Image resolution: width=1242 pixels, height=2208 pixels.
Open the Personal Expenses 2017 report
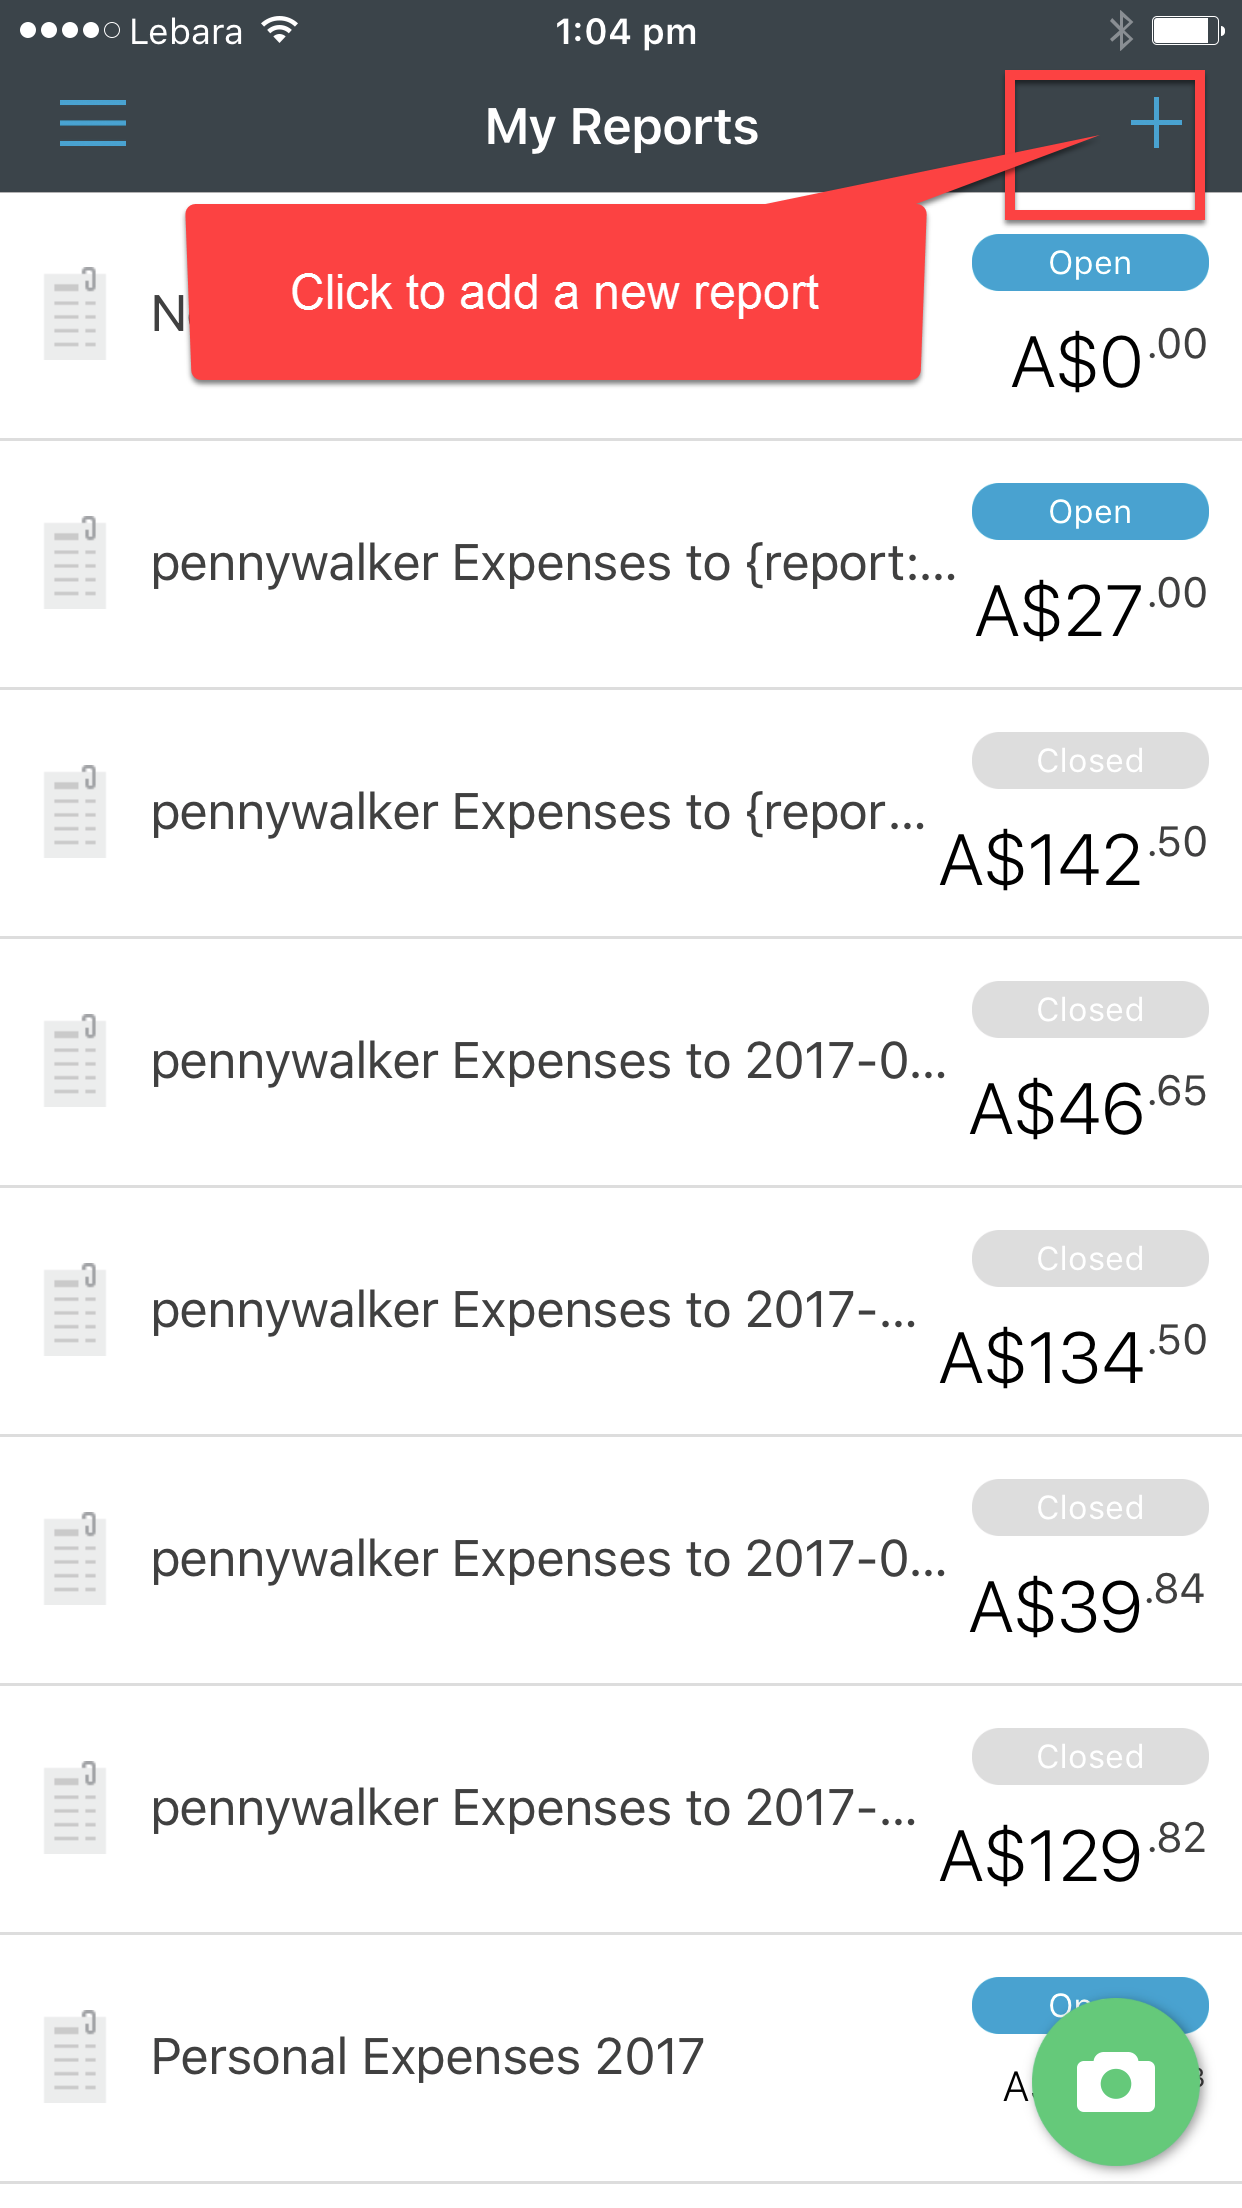(x=428, y=2058)
